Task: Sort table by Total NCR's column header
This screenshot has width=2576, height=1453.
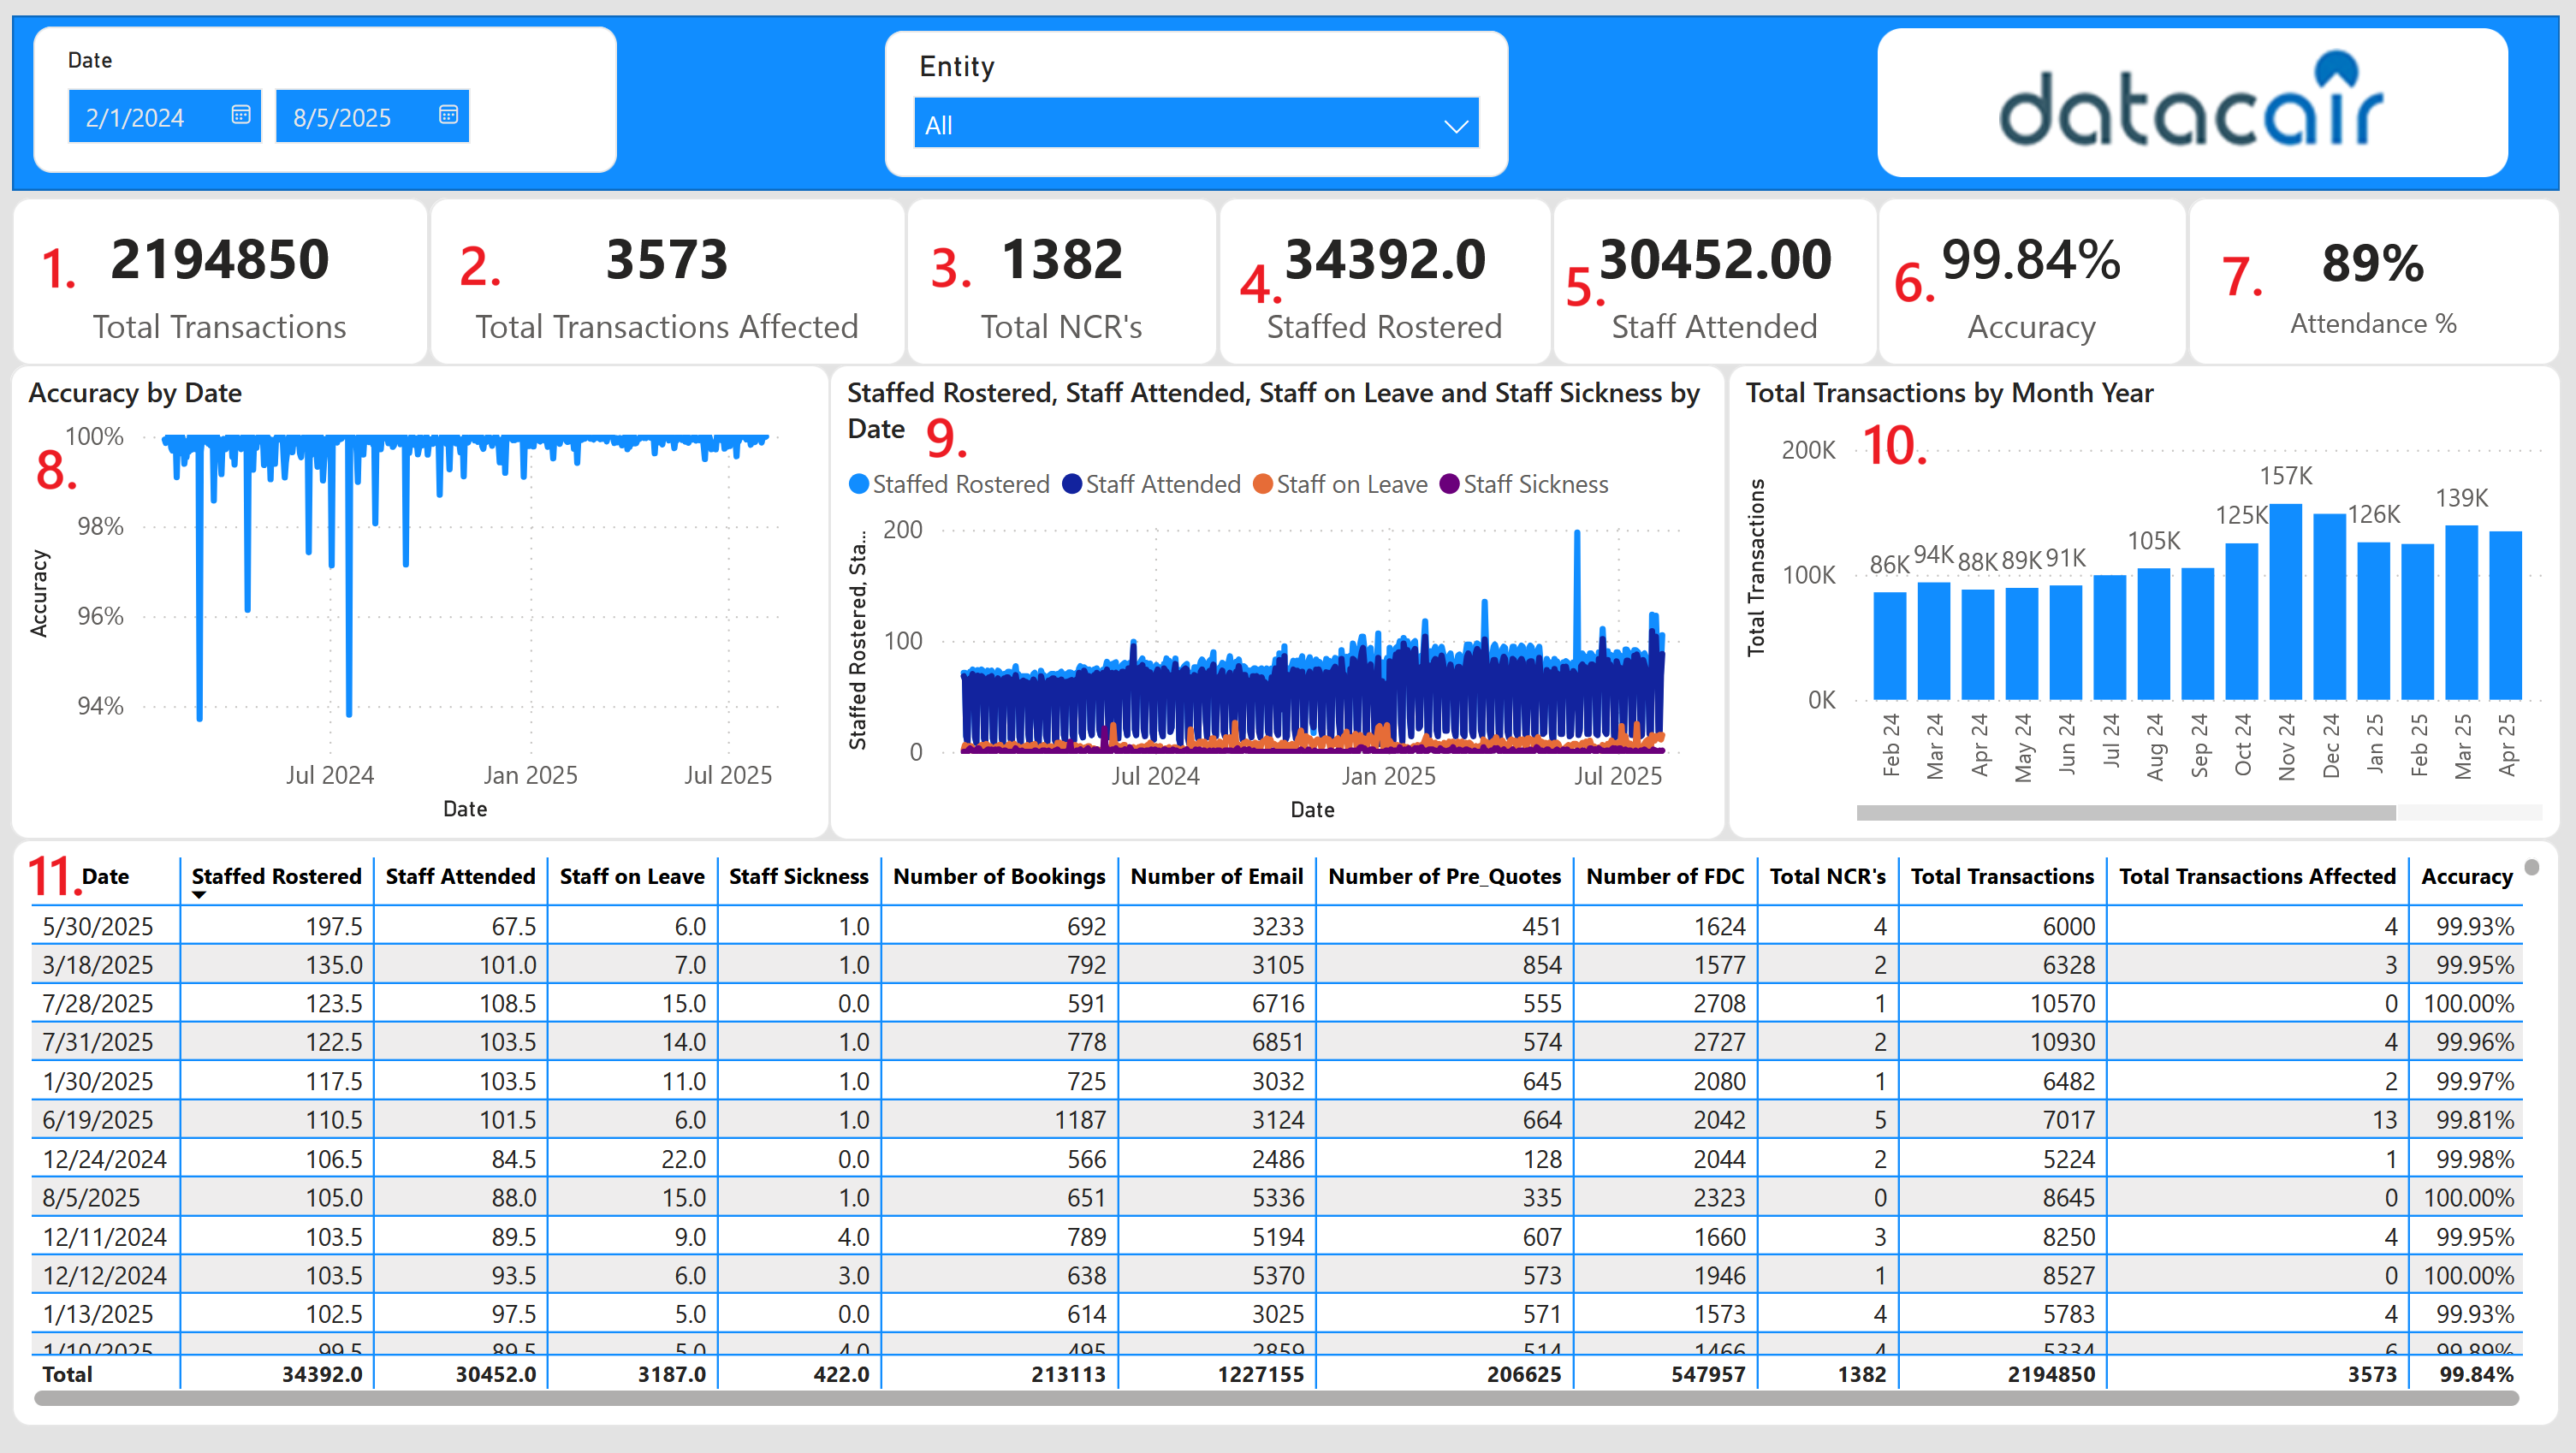Action: click(1827, 876)
